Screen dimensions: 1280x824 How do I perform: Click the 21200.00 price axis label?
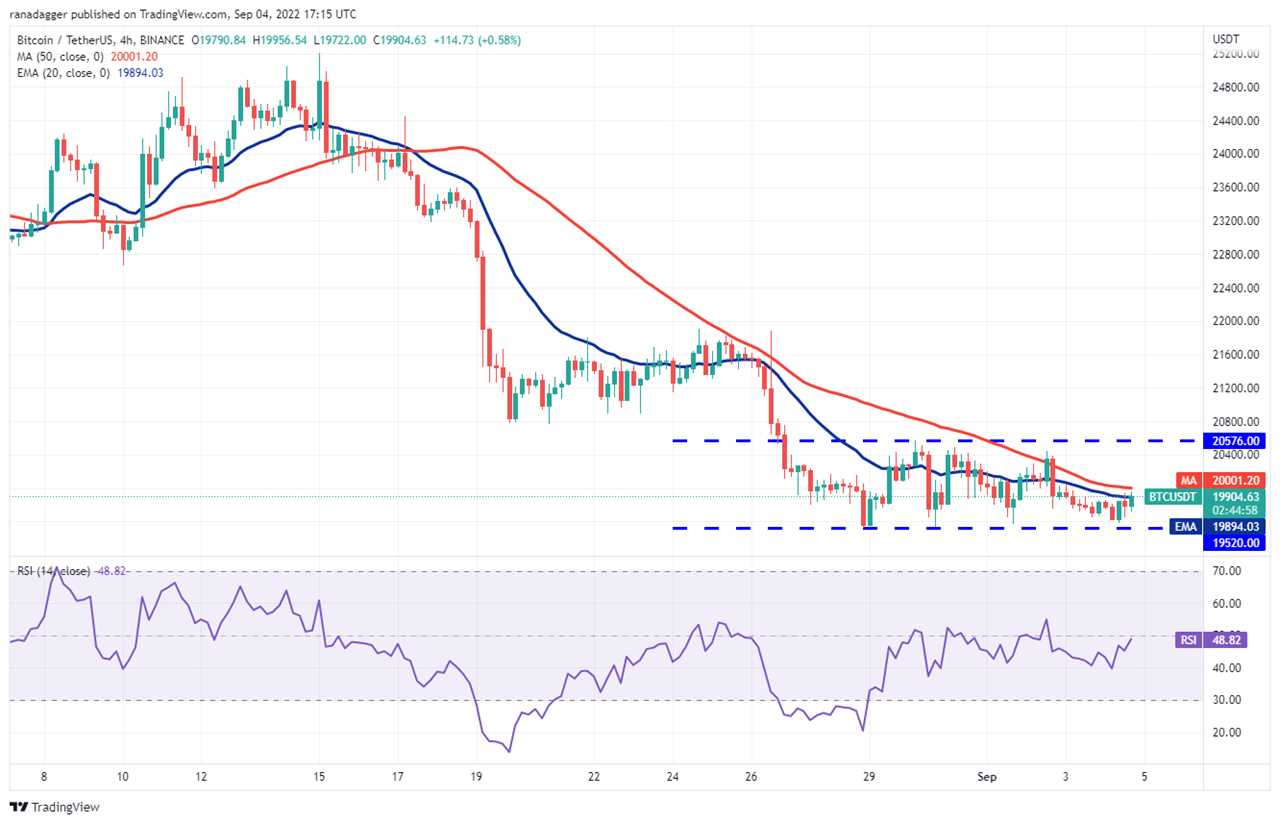pos(1238,388)
